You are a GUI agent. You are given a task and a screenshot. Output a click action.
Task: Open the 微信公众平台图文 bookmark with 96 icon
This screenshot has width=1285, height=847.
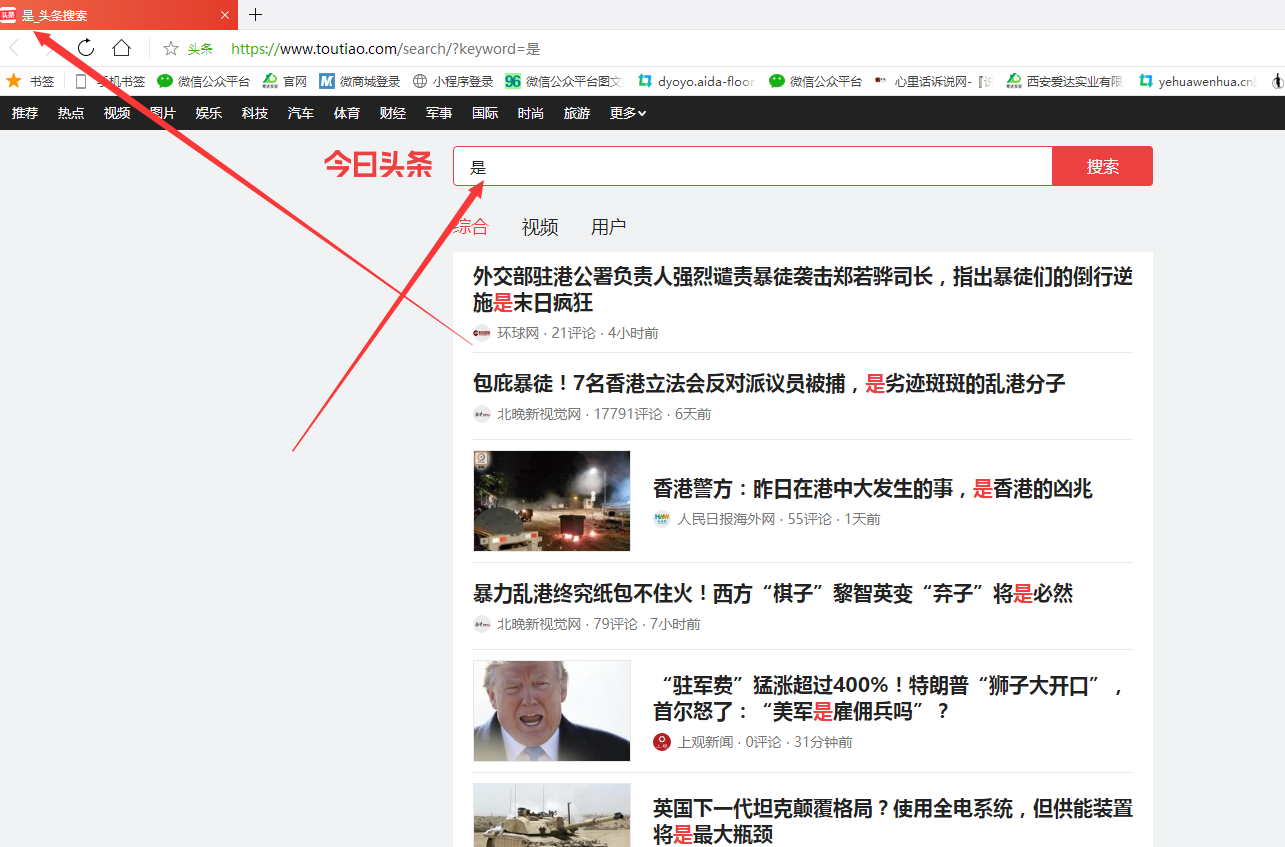point(565,81)
